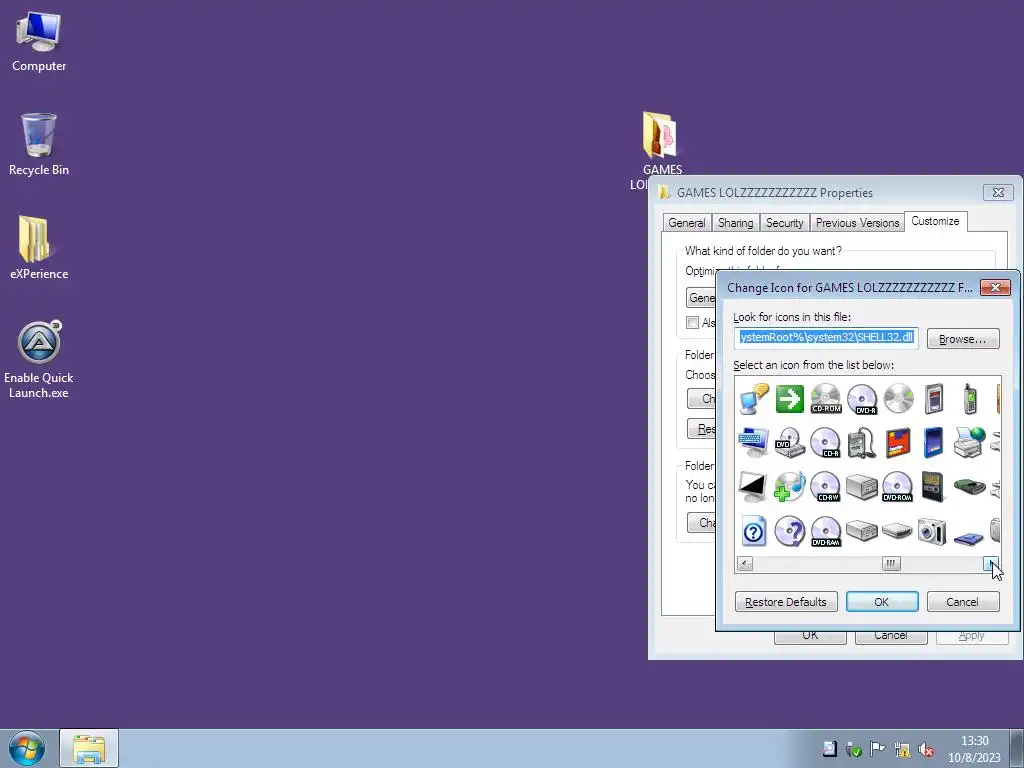
Task: Select the black and white monitor icon
Action: click(753, 487)
